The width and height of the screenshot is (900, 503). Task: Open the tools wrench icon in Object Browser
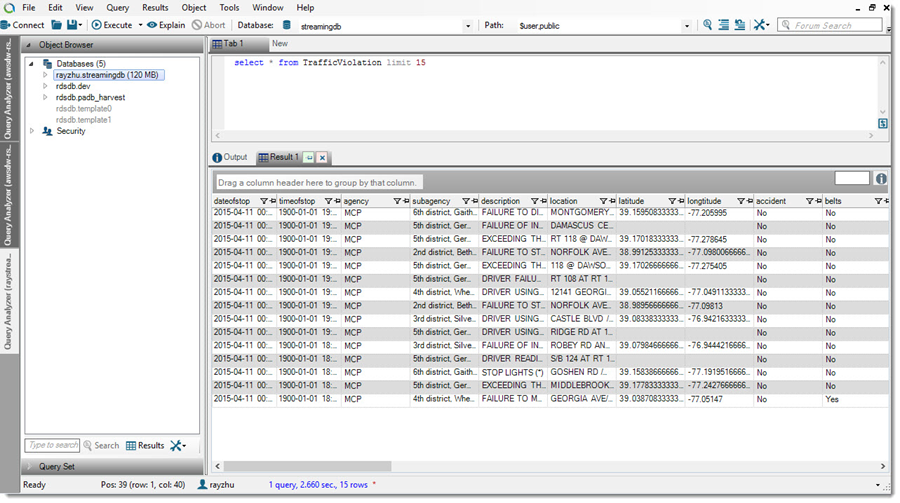[176, 445]
